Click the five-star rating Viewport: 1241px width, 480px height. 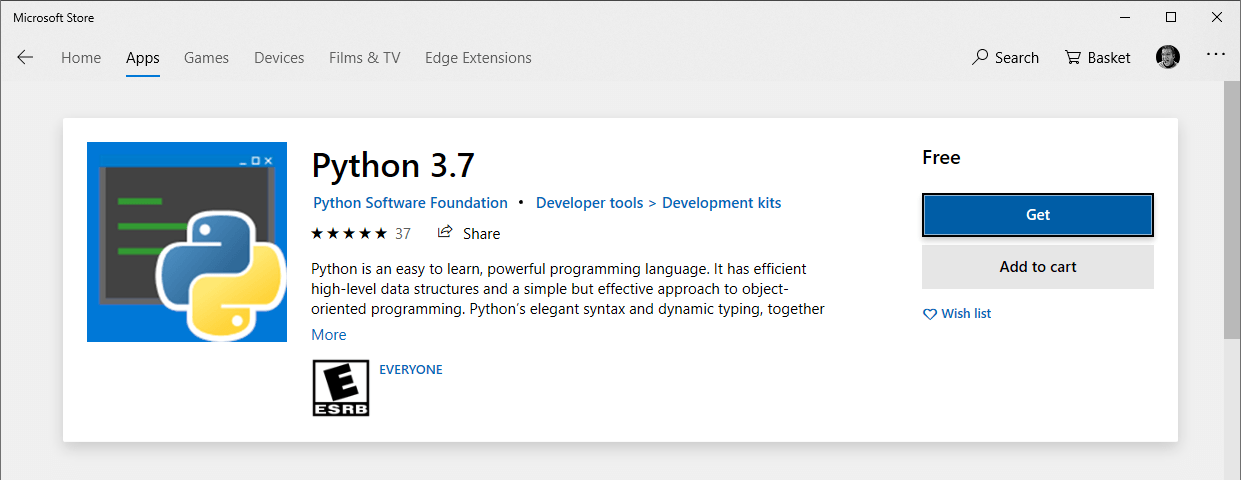pos(349,233)
